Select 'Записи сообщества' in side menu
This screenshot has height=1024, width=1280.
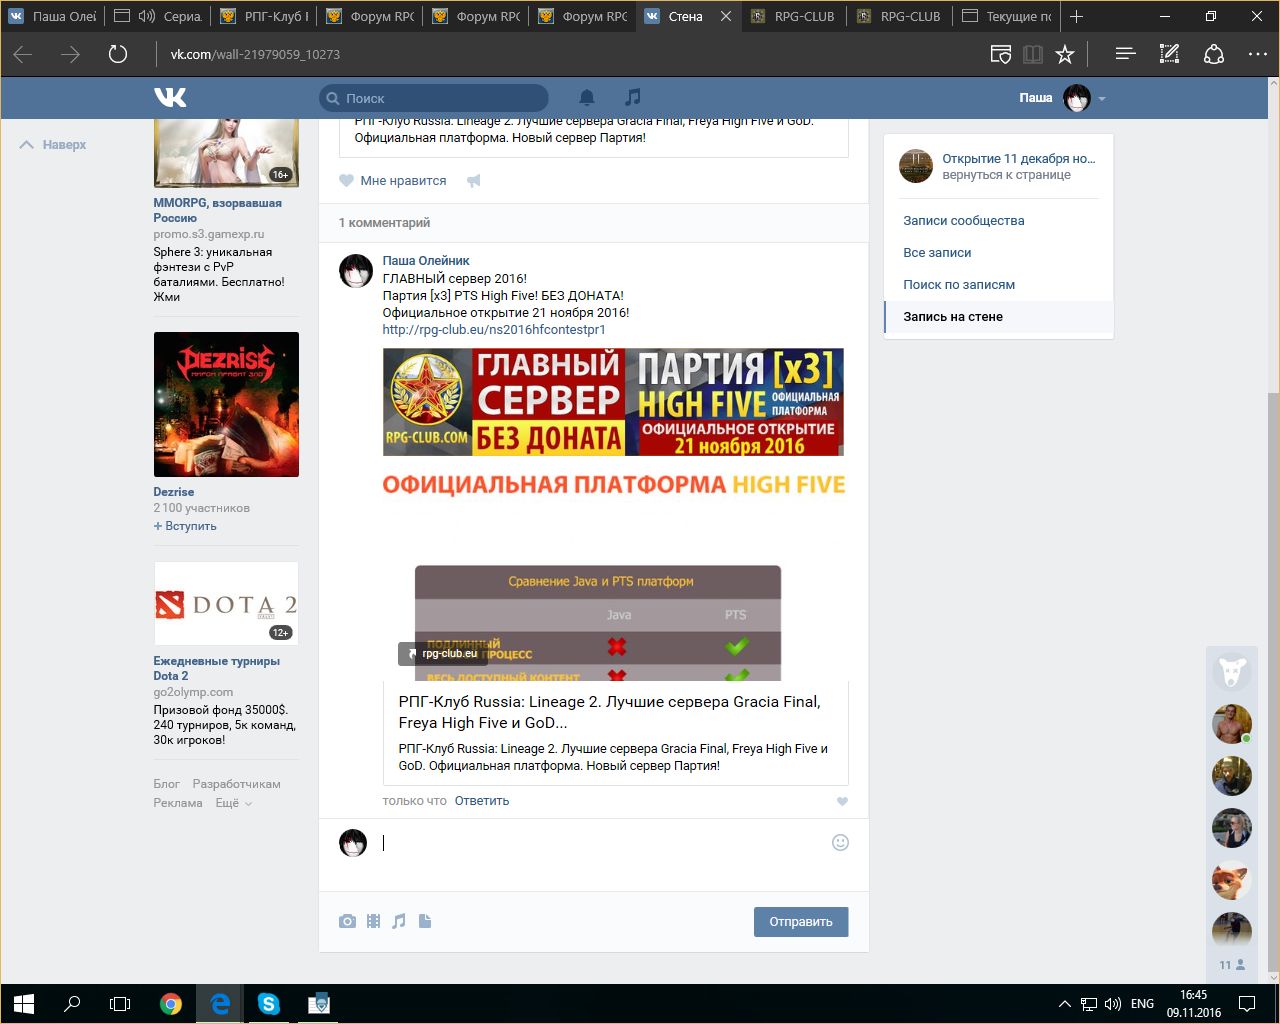(x=963, y=220)
